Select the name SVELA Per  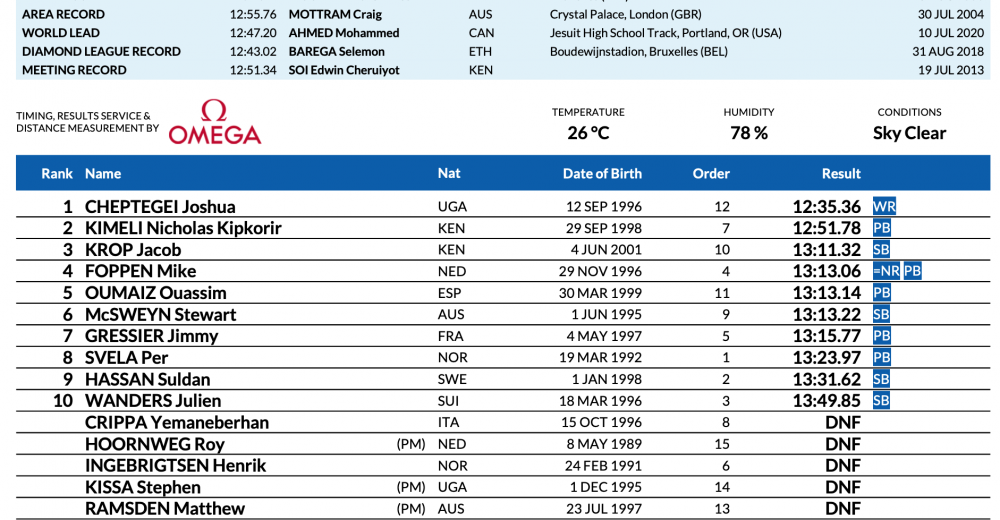tap(126, 357)
